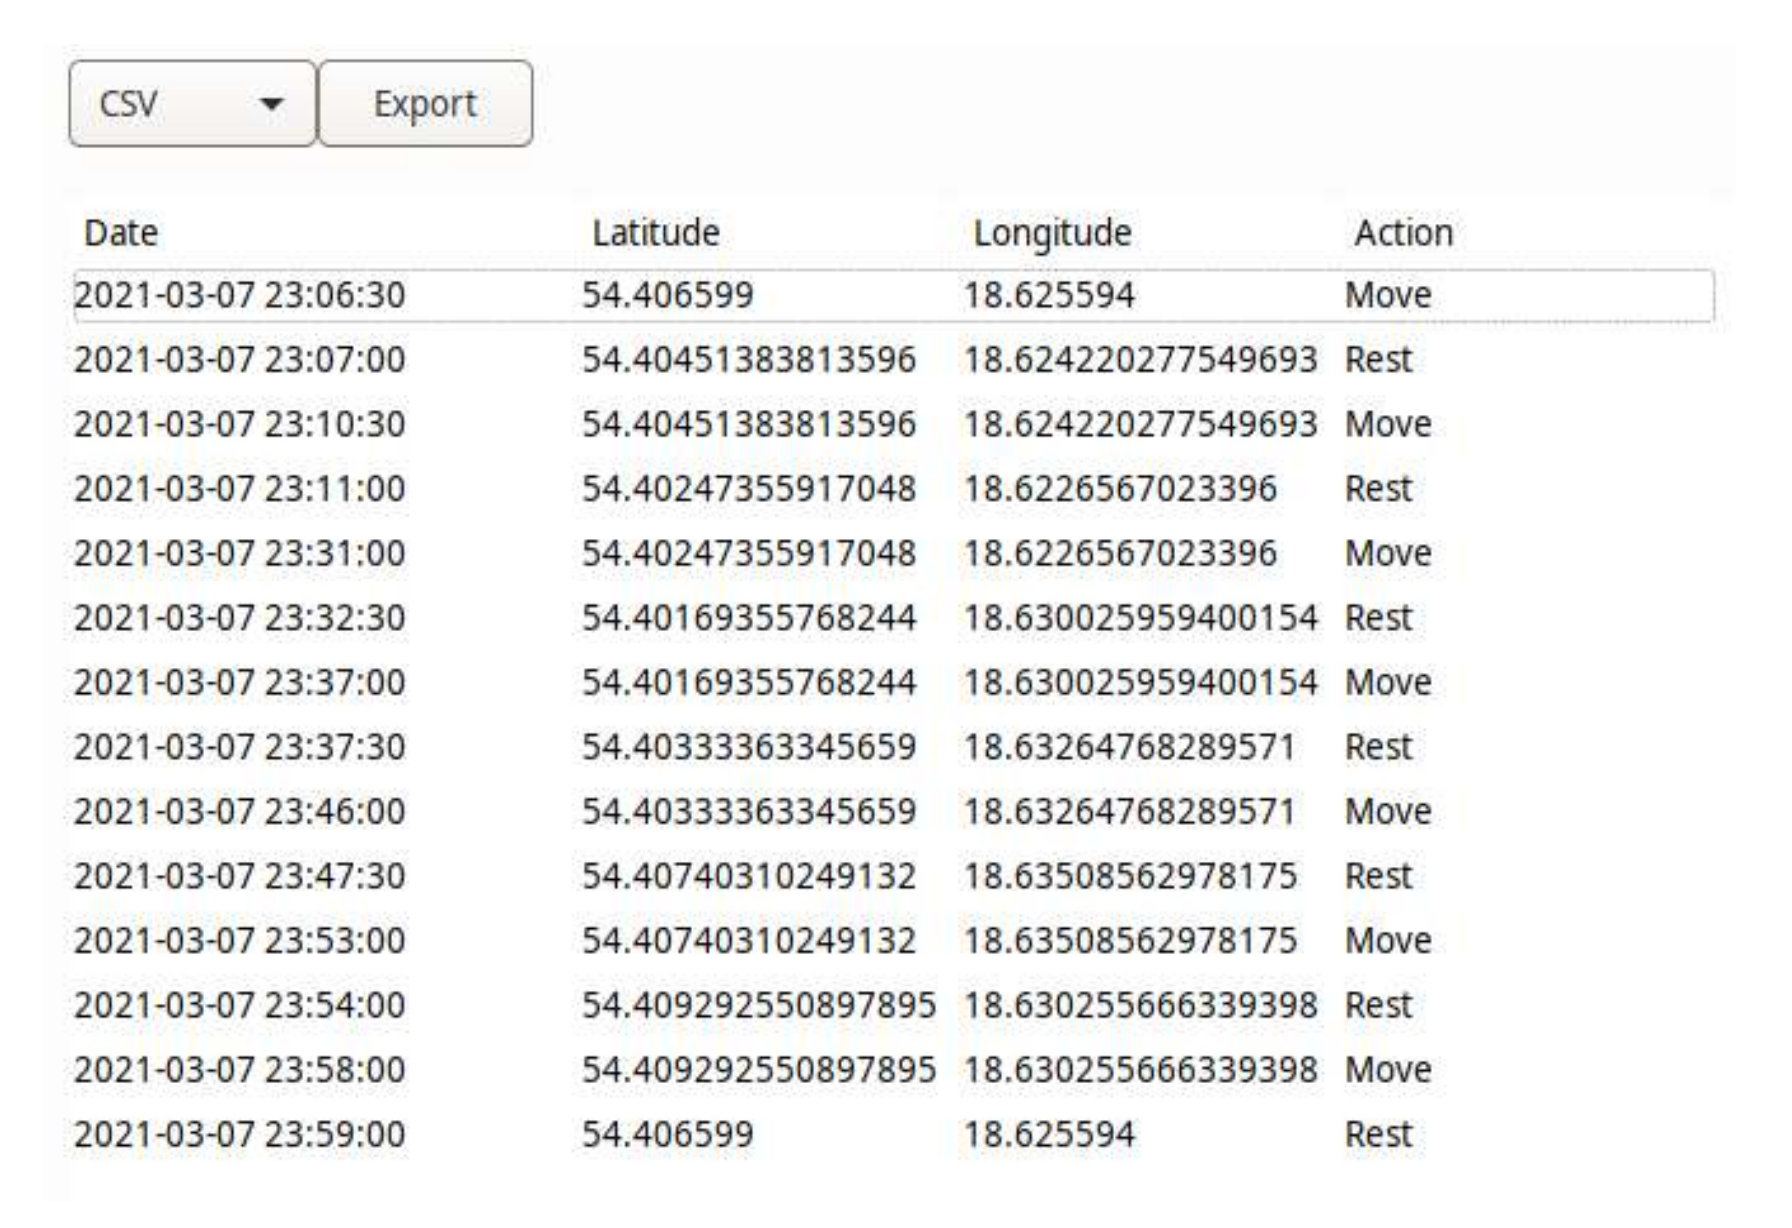Click the Action column header
Screen dimensions: 1792x1228
tap(1403, 233)
